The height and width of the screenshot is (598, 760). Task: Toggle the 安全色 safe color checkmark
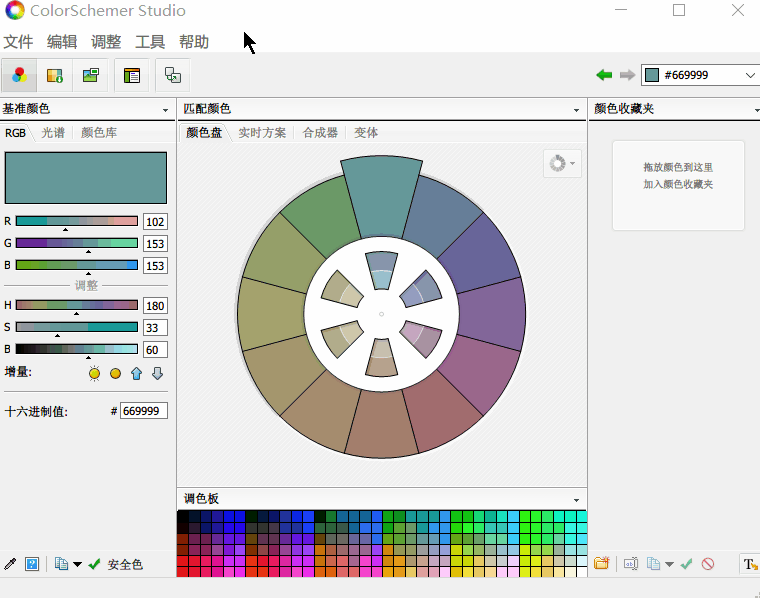click(95, 564)
